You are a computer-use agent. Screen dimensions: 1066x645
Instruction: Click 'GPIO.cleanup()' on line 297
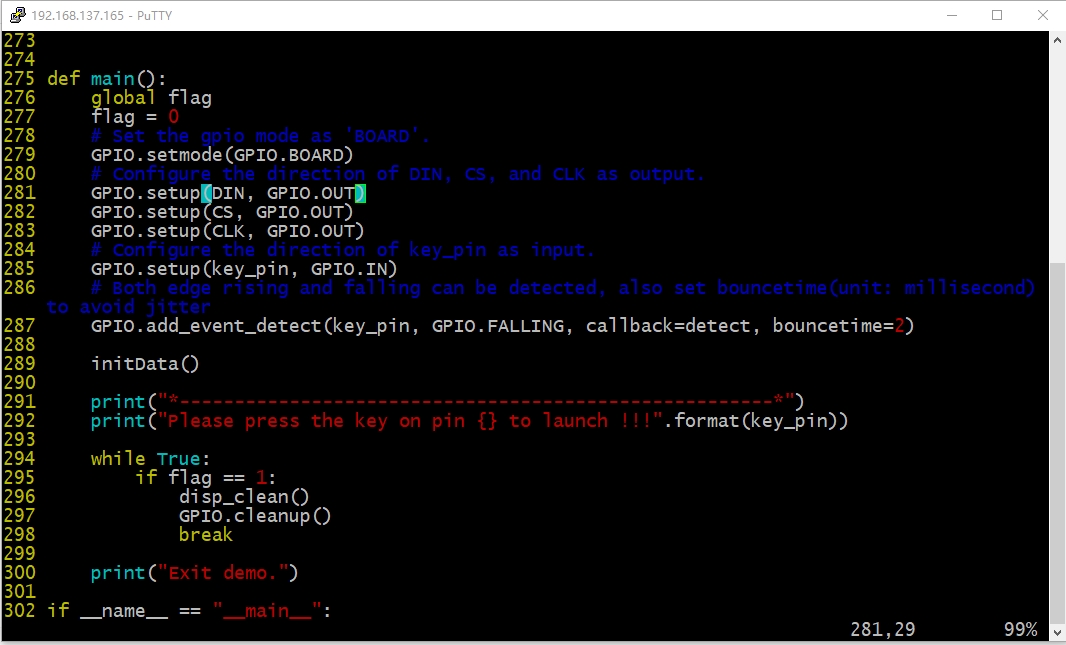(x=255, y=516)
